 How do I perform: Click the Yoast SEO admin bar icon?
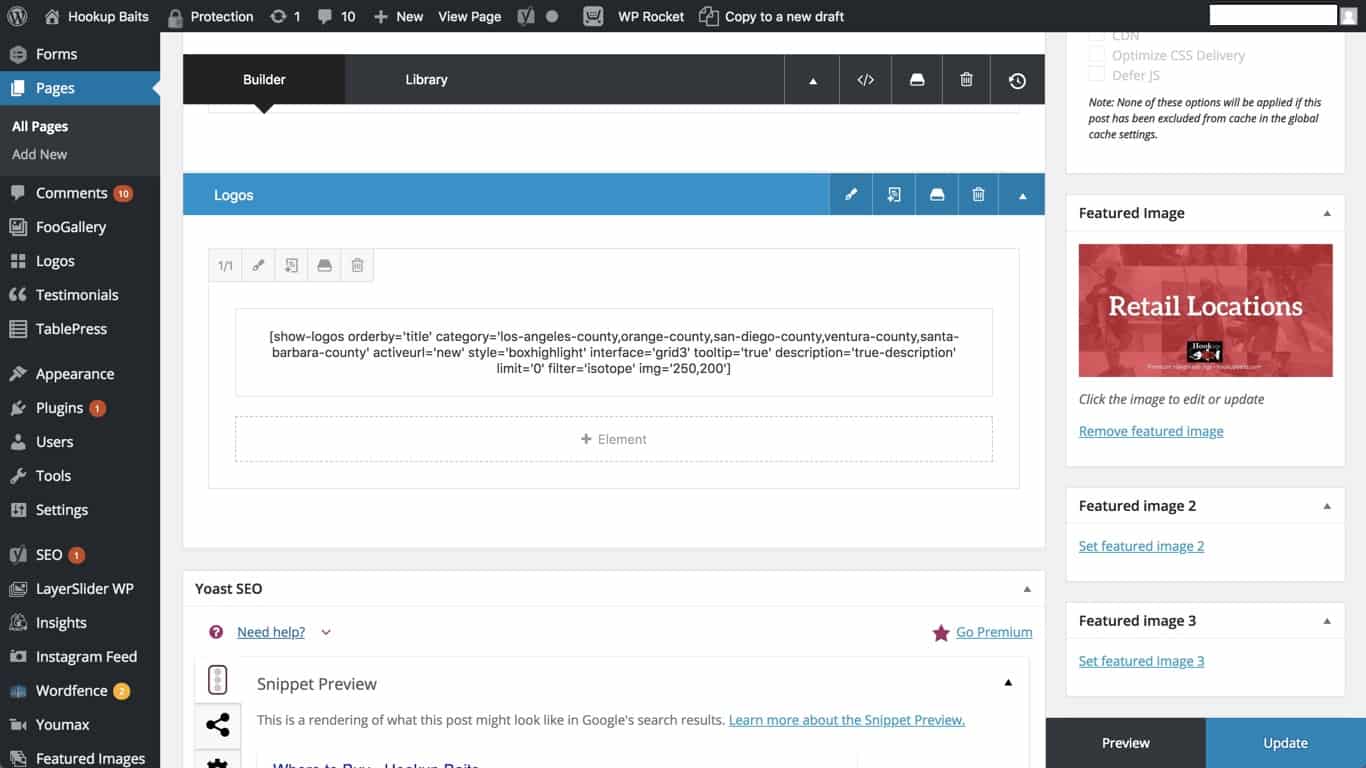coord(526,16)
